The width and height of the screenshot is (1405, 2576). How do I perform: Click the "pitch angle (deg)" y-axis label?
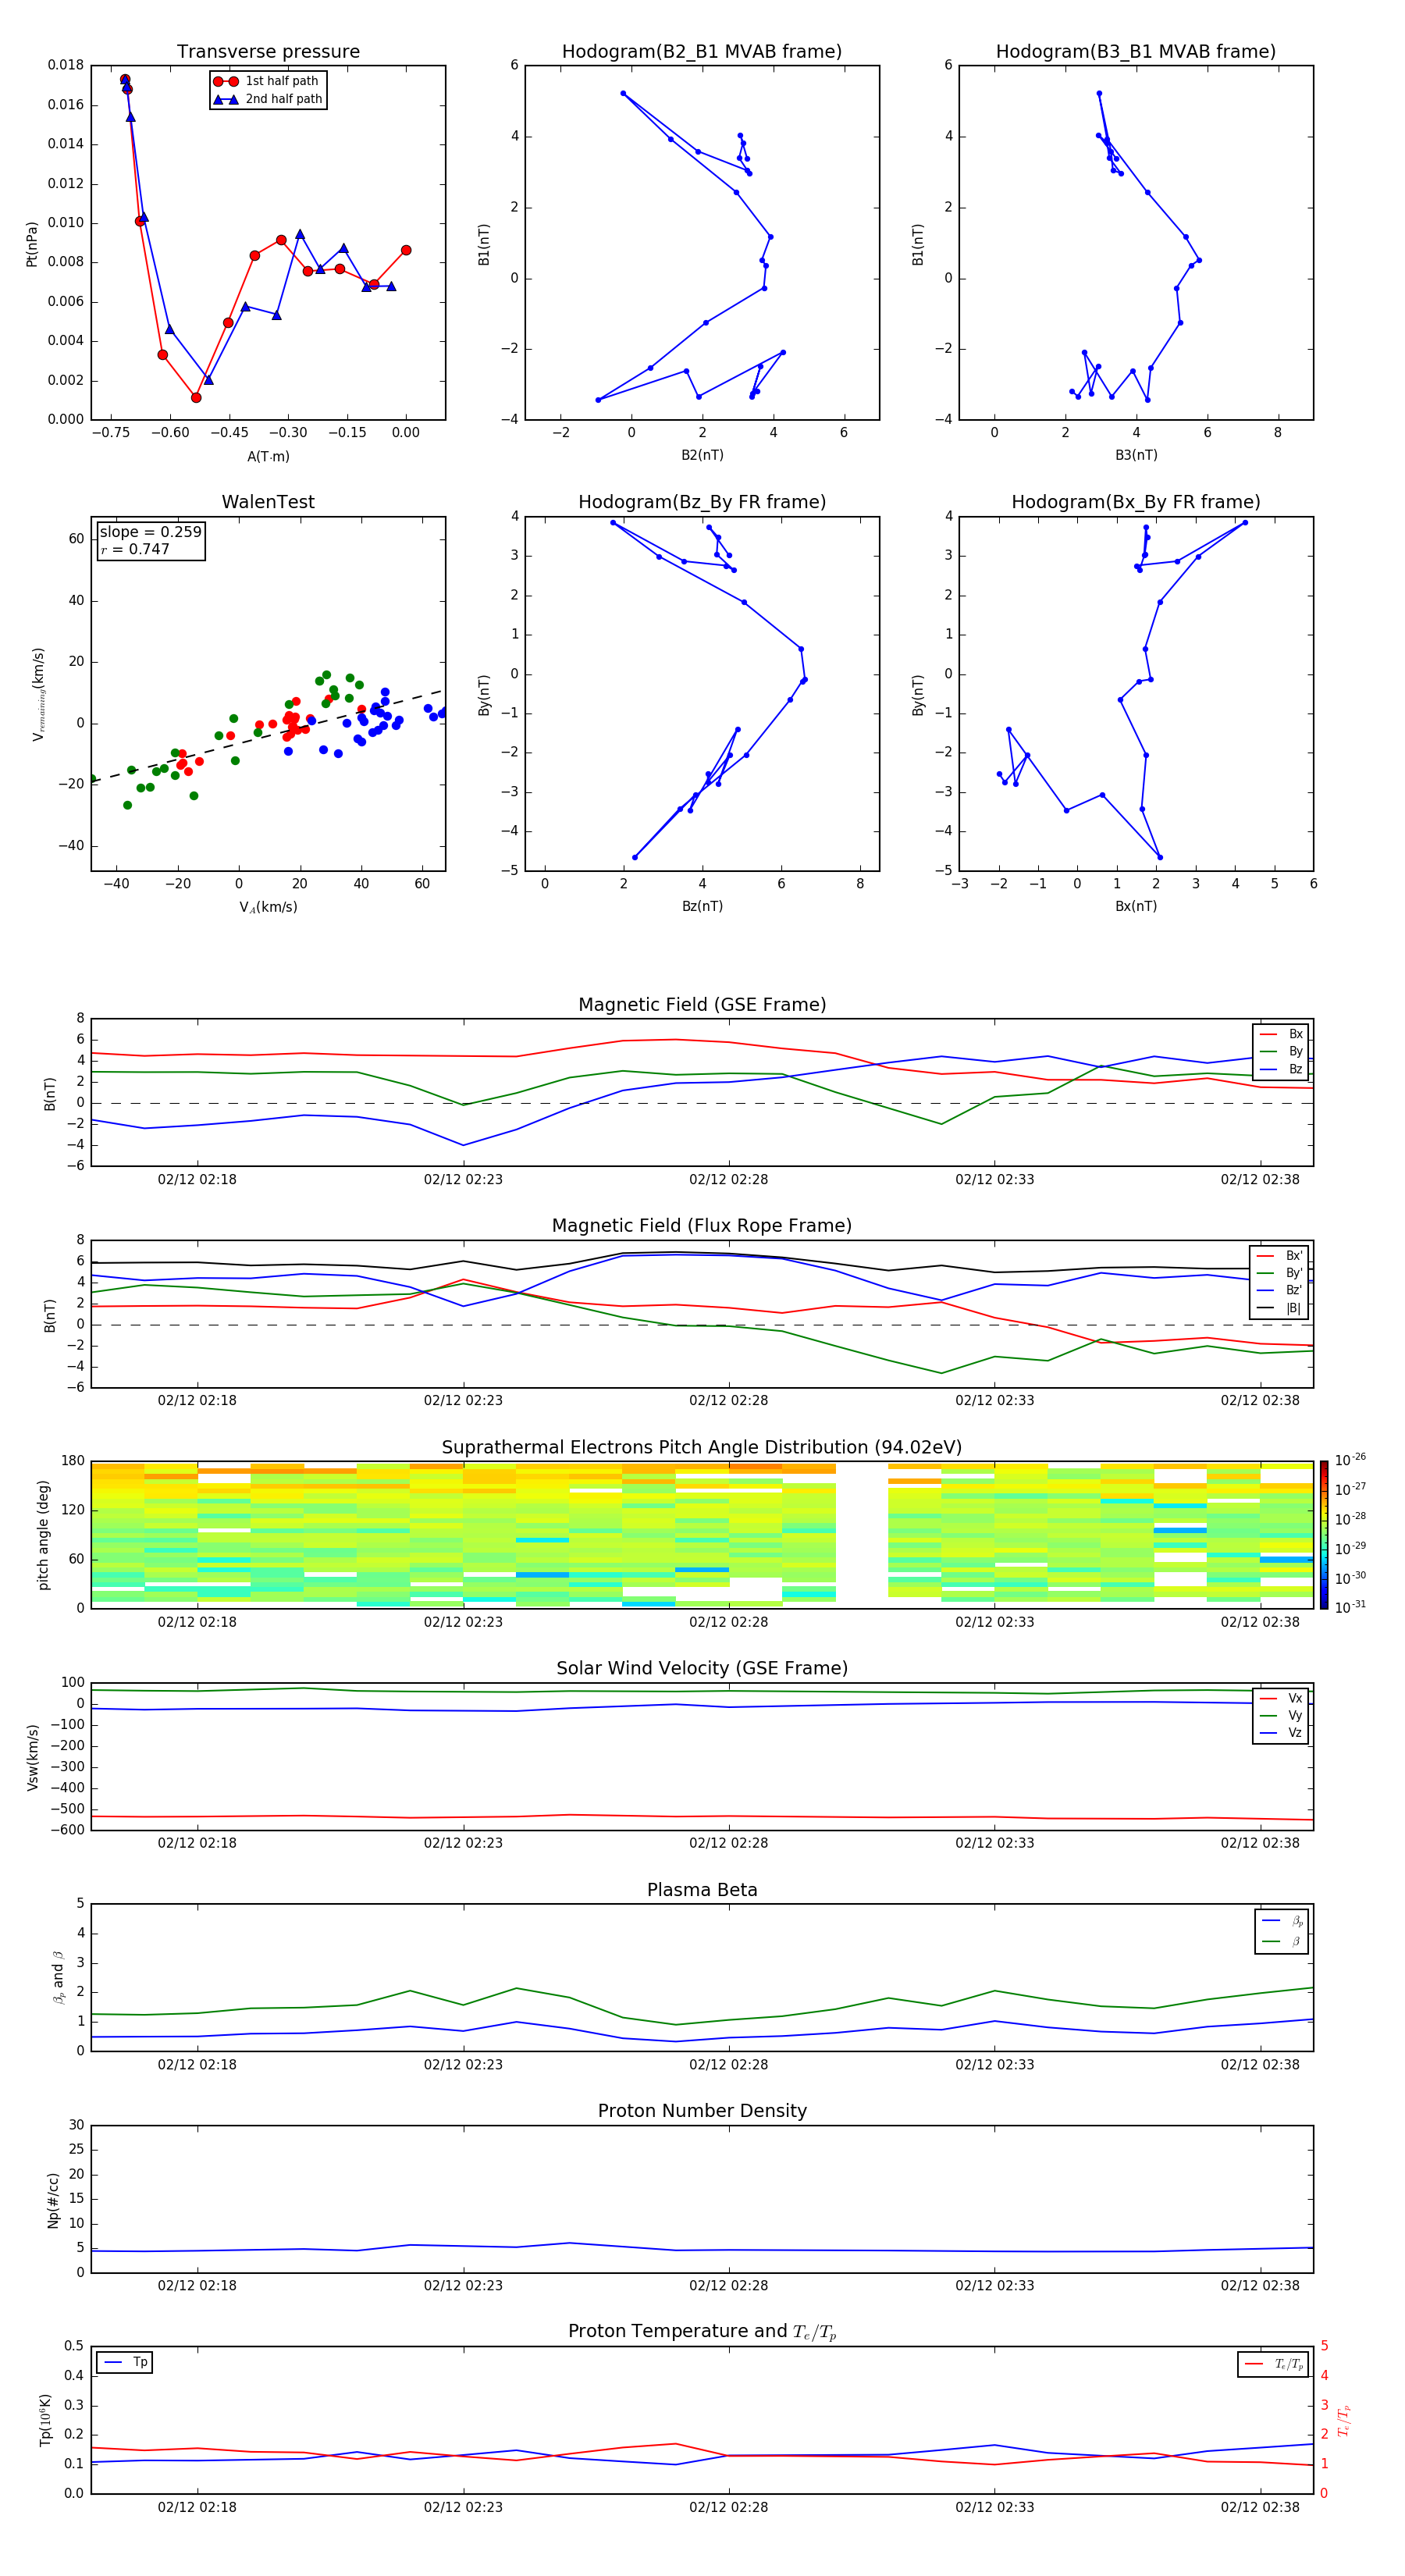click(x=43, y=1535)
